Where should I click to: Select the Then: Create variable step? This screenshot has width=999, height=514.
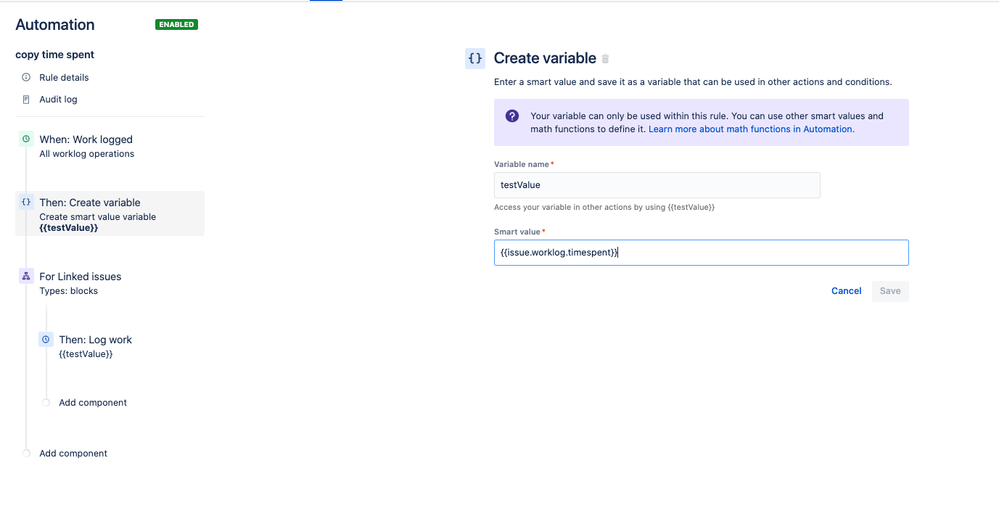pyautogui.click(x=110, y=214)
